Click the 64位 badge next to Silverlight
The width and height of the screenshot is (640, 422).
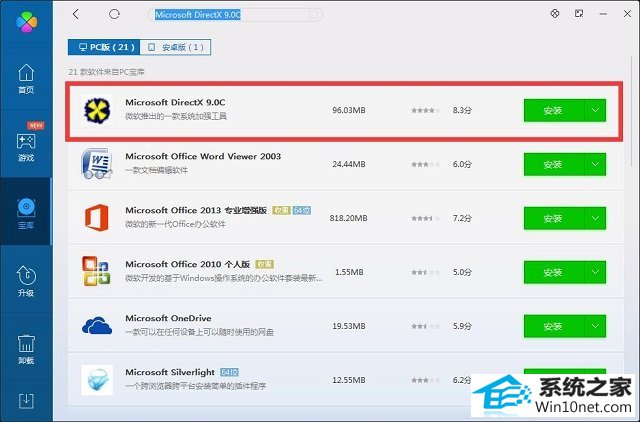point(229,372)
